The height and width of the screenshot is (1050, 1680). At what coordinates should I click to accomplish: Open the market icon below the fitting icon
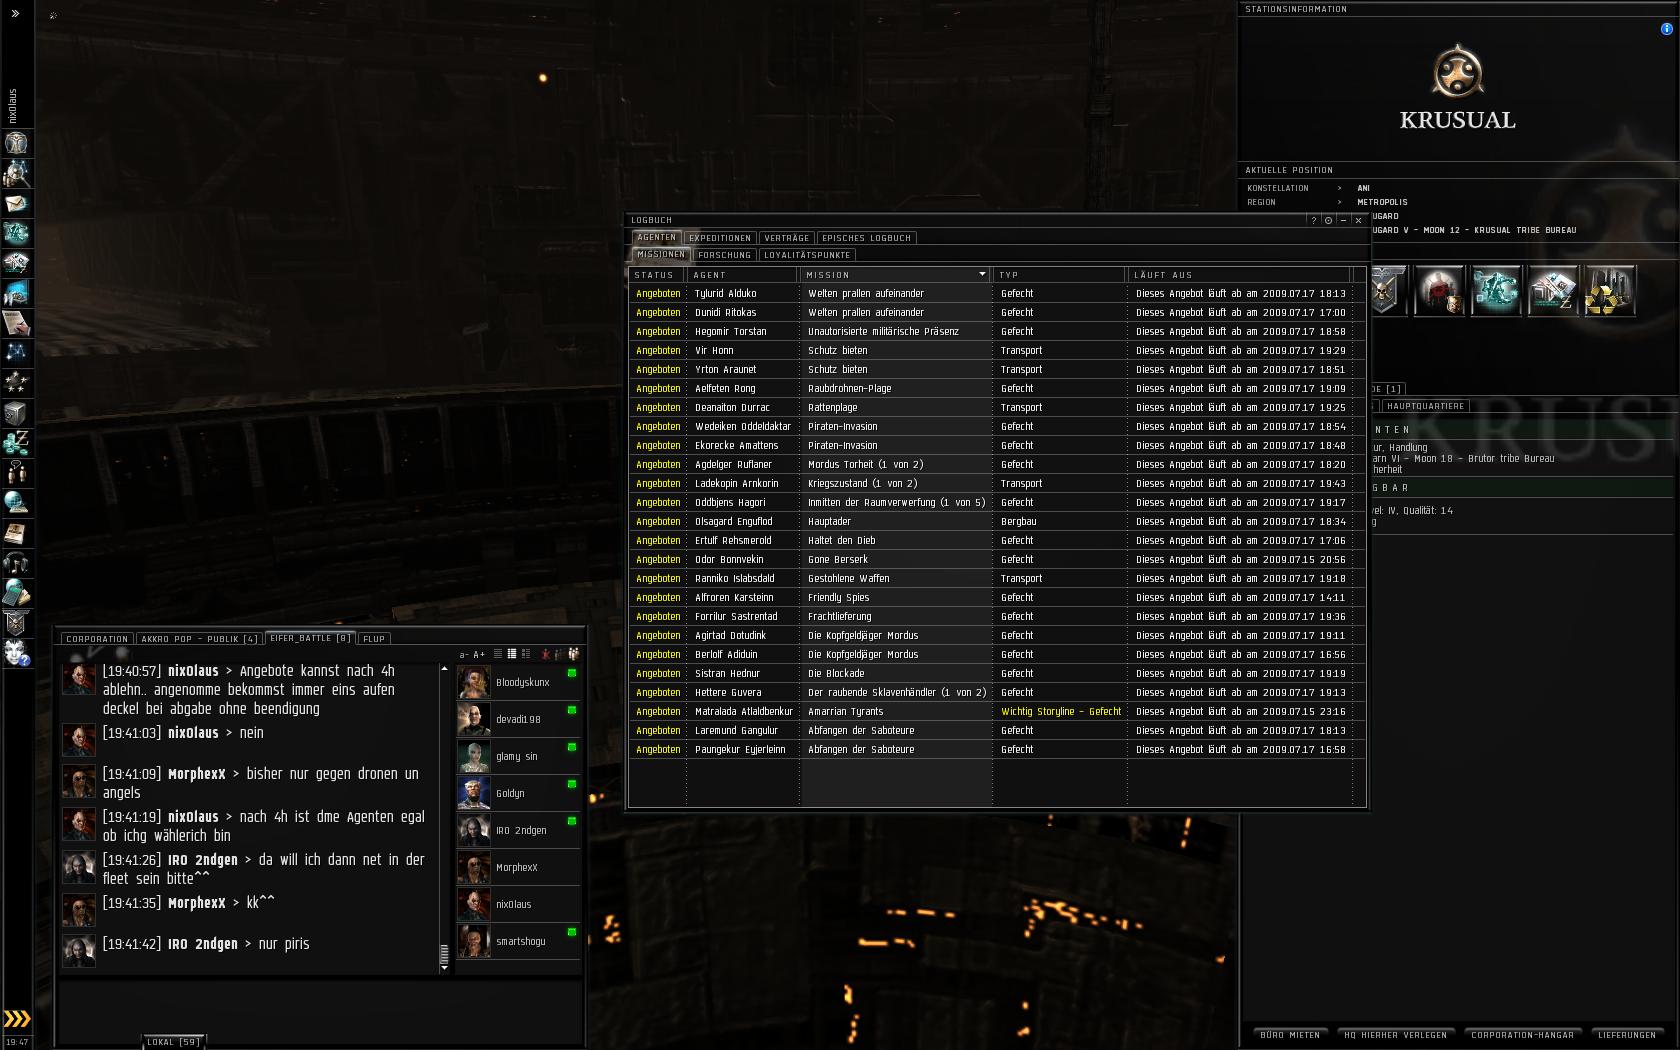(16, 263)
